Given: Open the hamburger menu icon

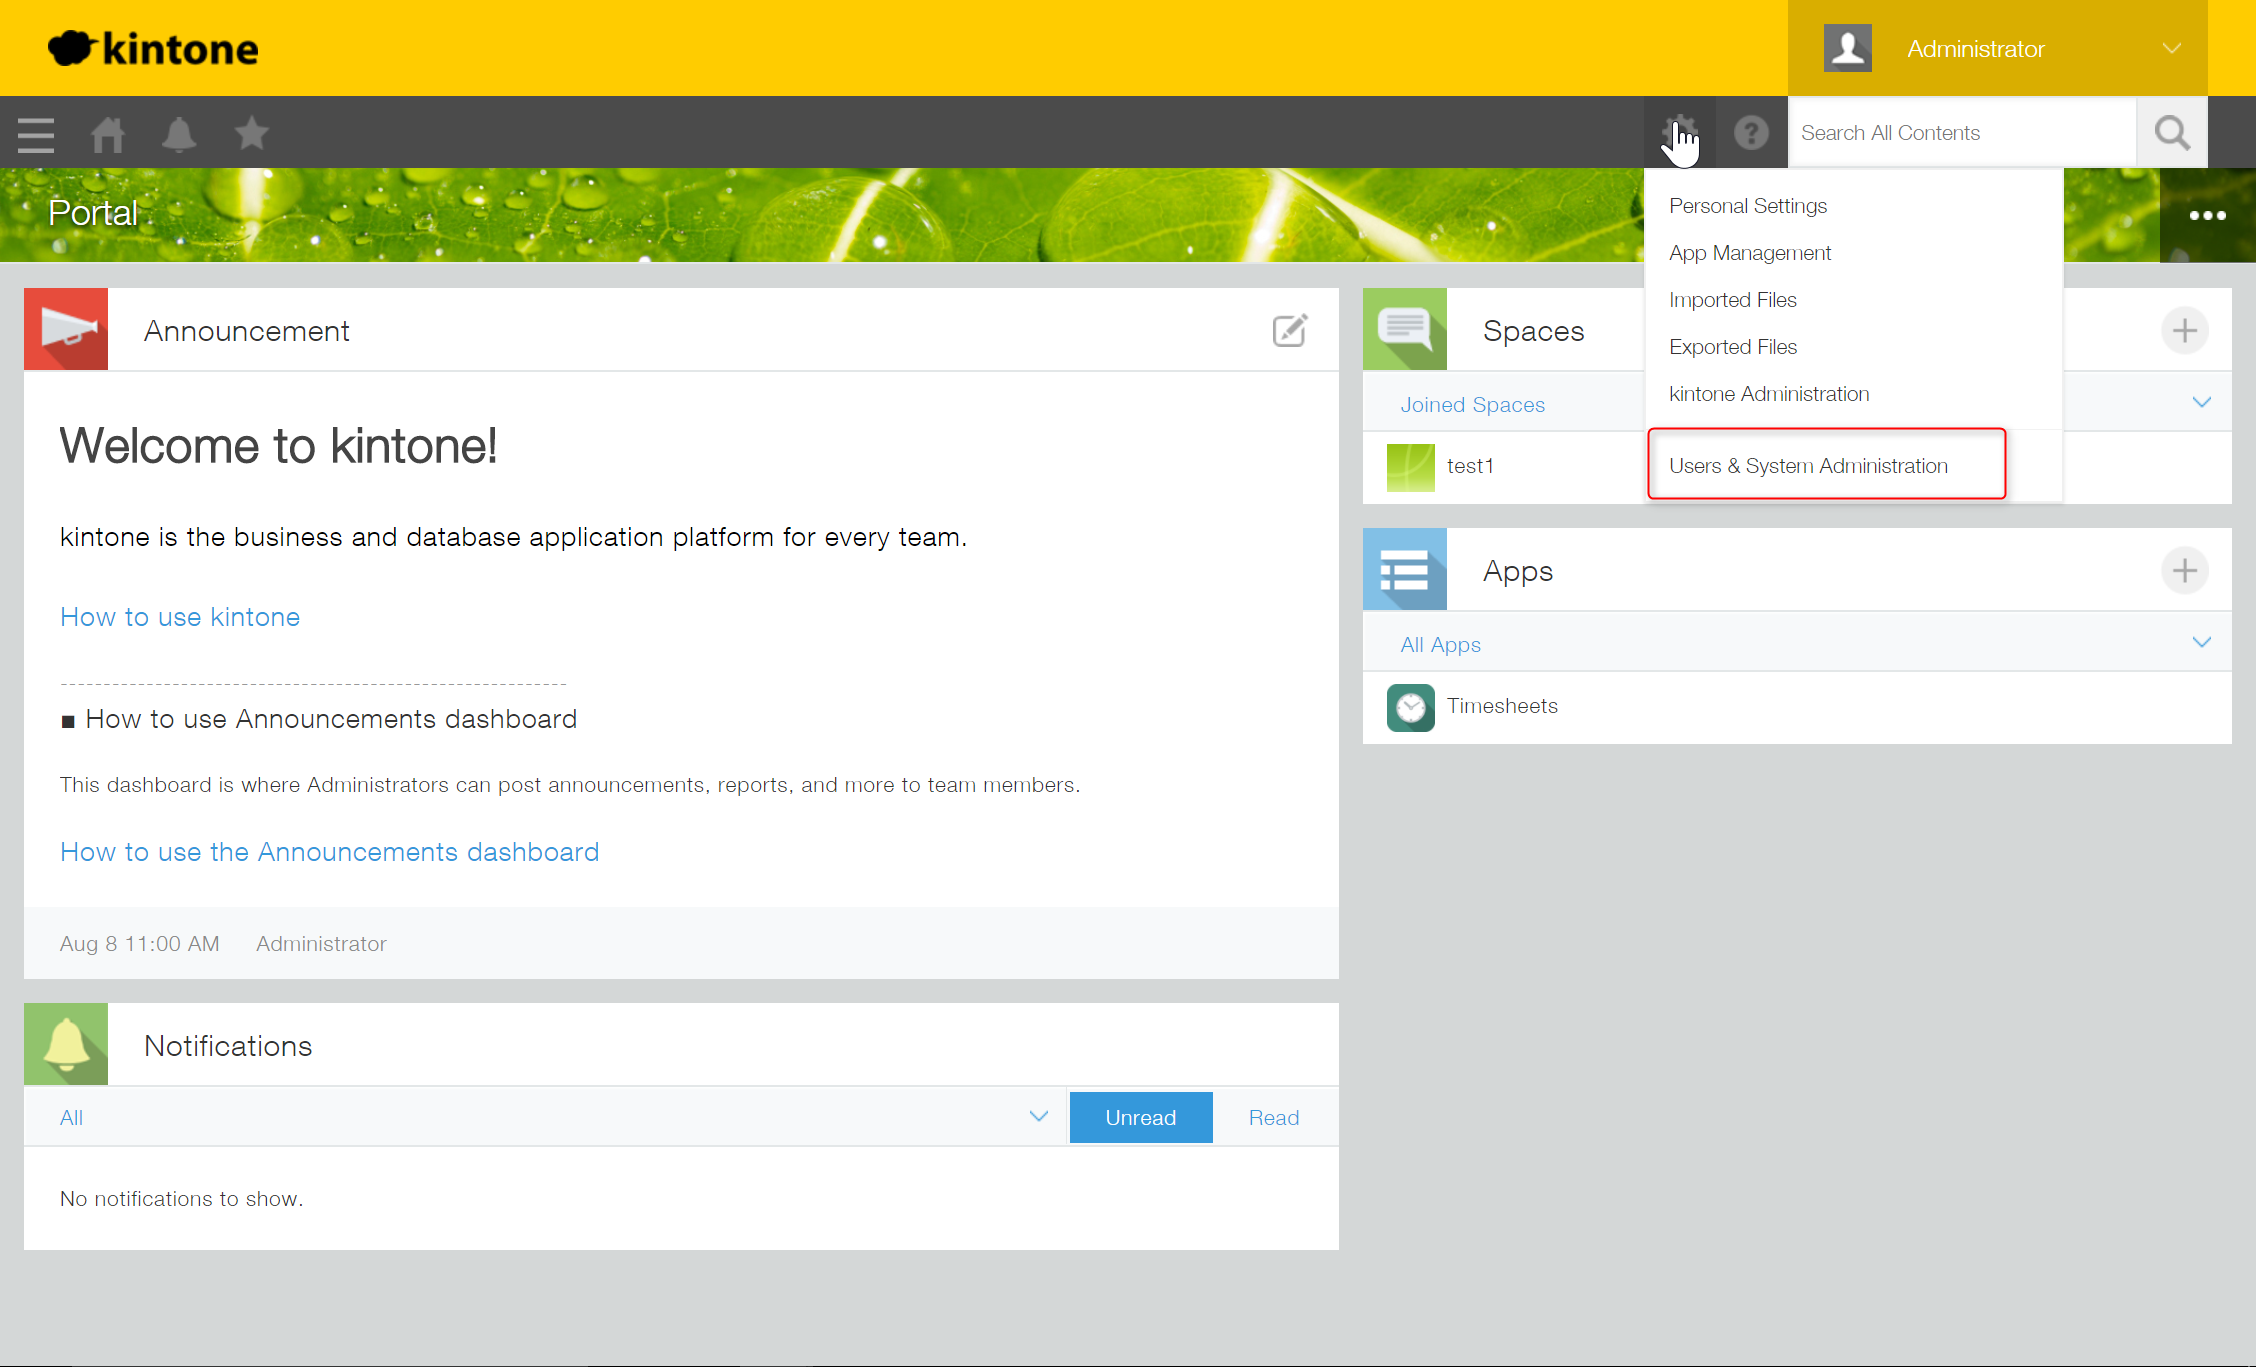Looking at the screenshot, I should tap(36, 134).
